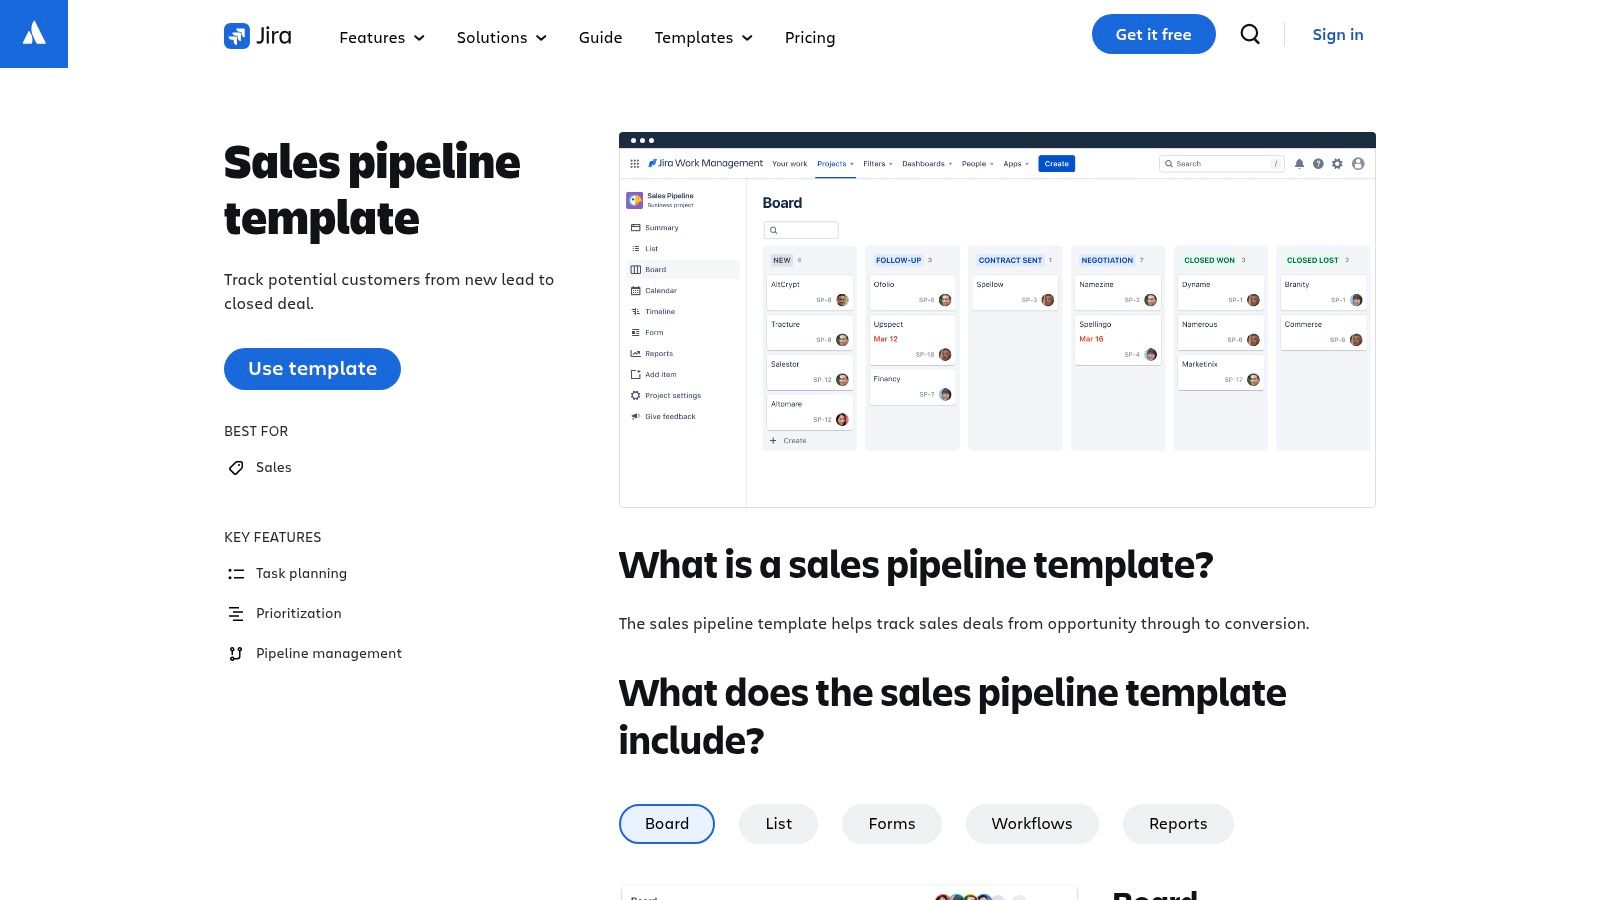1600x900 pixels.
Task: Click the Add item icon
Action: pos(635,374)
